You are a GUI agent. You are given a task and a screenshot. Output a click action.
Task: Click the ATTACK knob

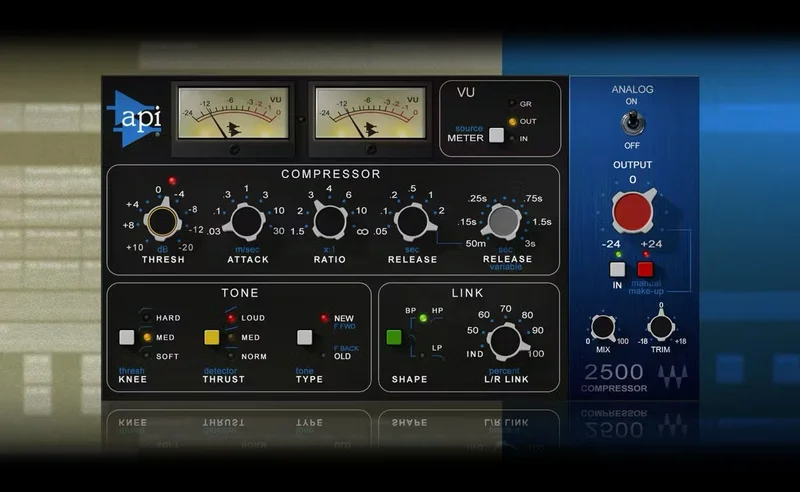(x=247, y=222)
